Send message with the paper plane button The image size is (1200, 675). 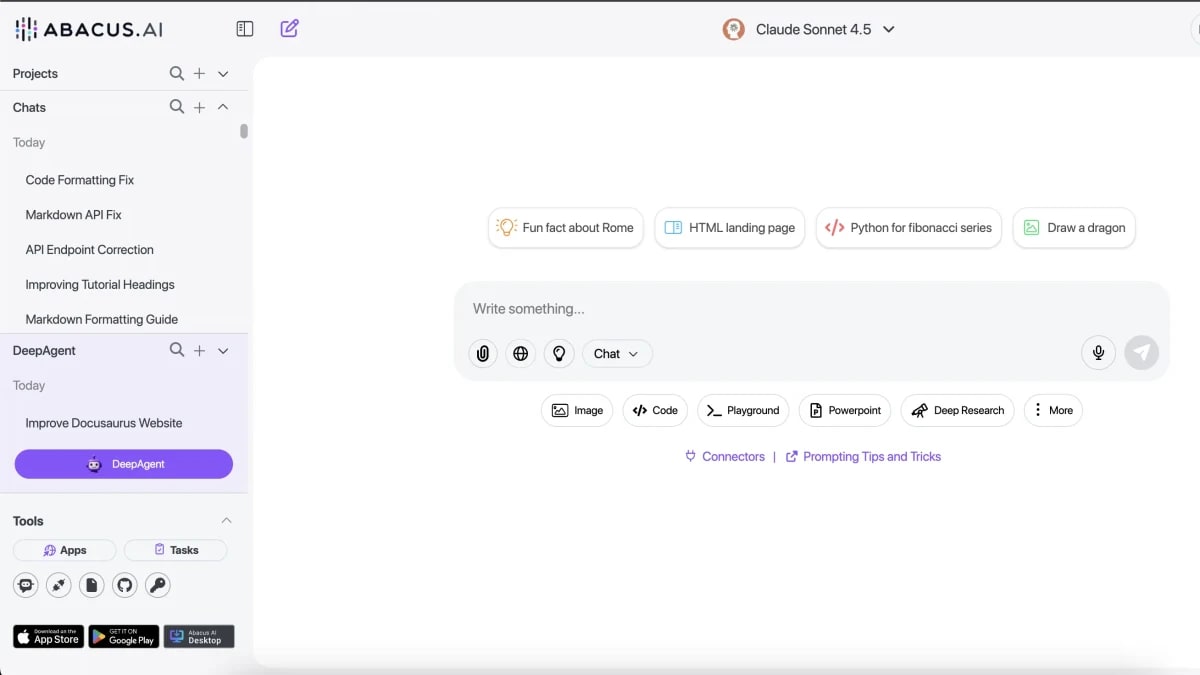tap(1142, 353)
